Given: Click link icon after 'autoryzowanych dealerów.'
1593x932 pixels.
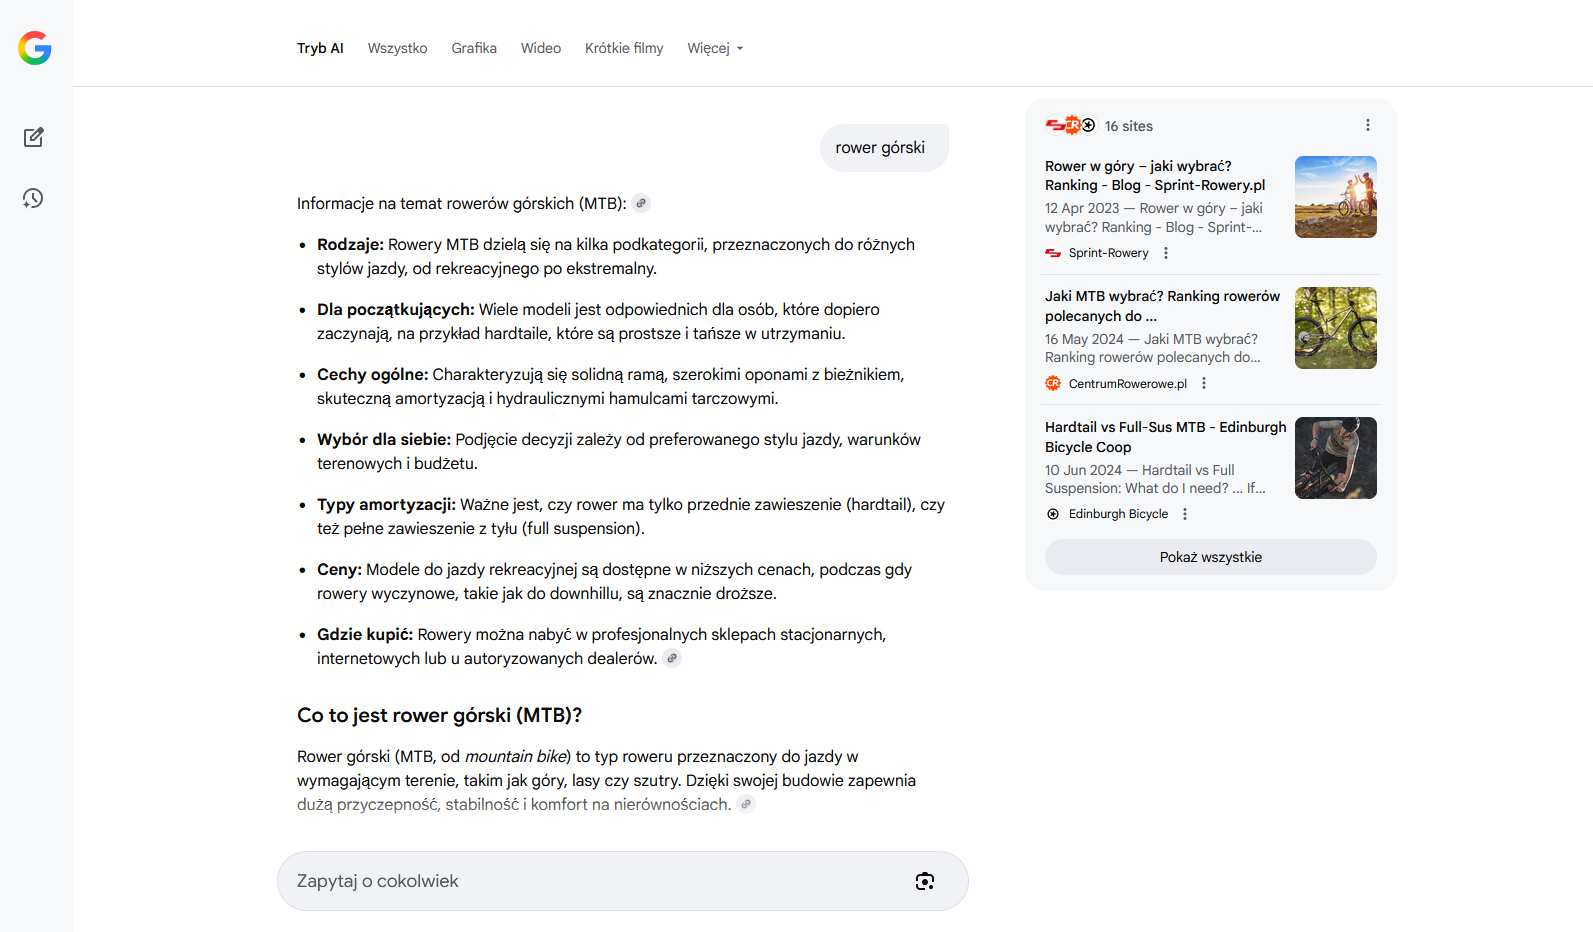Looking at the screenshot, I should [672, 658].
